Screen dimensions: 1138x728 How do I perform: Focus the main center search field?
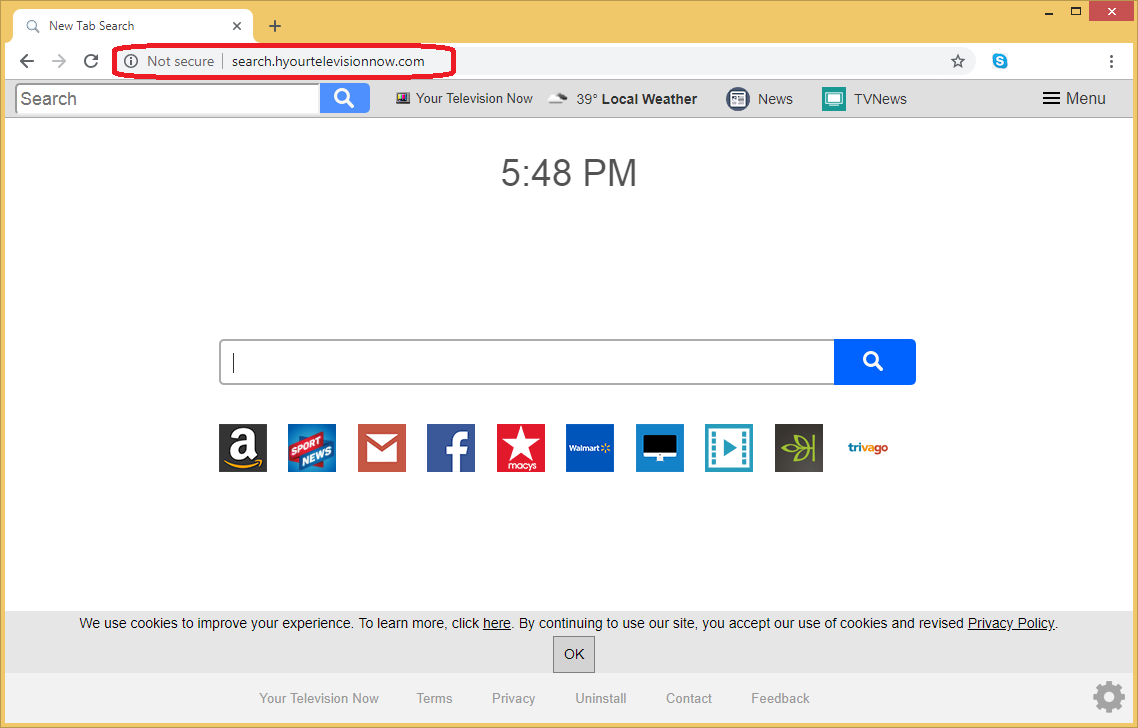click(527, 362)
